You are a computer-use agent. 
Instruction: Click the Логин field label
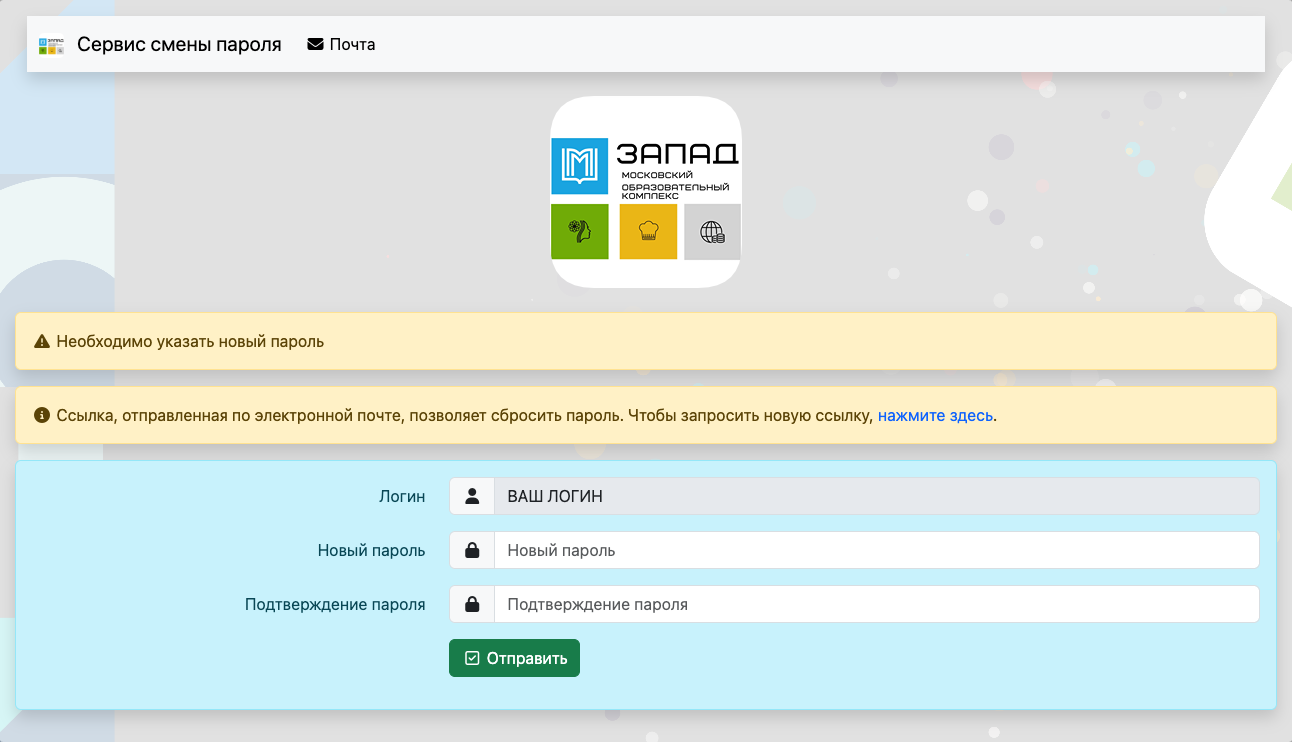[x=402, y=496]
